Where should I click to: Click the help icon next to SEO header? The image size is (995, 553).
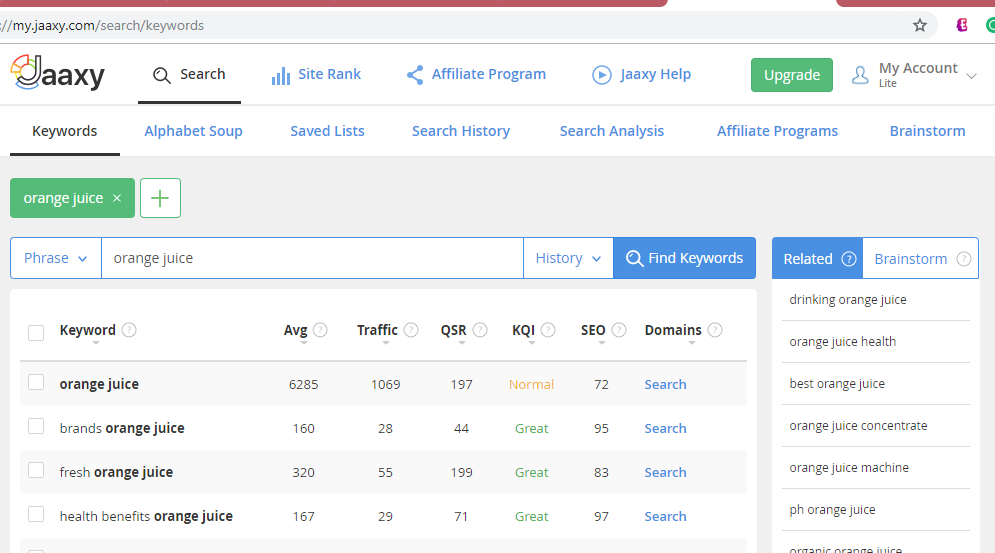pyautogui.click(x=619, y=330)
